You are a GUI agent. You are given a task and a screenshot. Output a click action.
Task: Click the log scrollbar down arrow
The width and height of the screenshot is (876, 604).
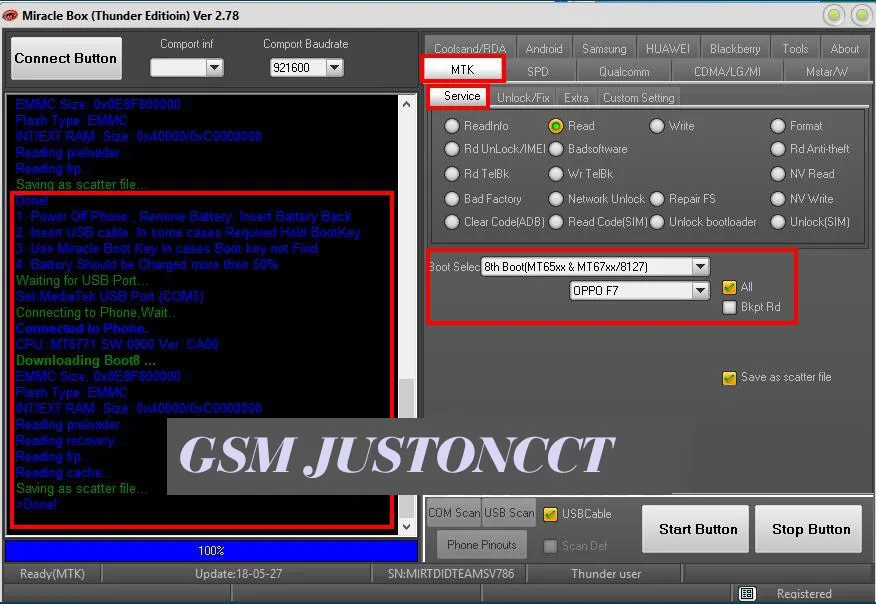406,526
